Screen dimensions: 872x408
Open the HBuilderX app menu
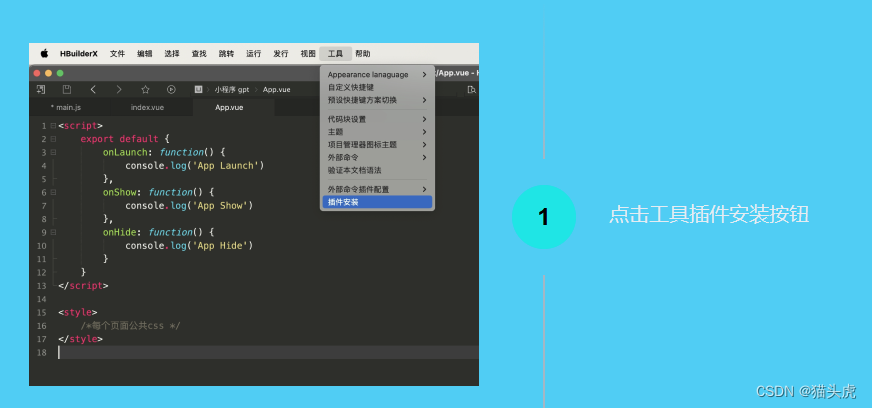pyautogui.click(x=79, y=53)
